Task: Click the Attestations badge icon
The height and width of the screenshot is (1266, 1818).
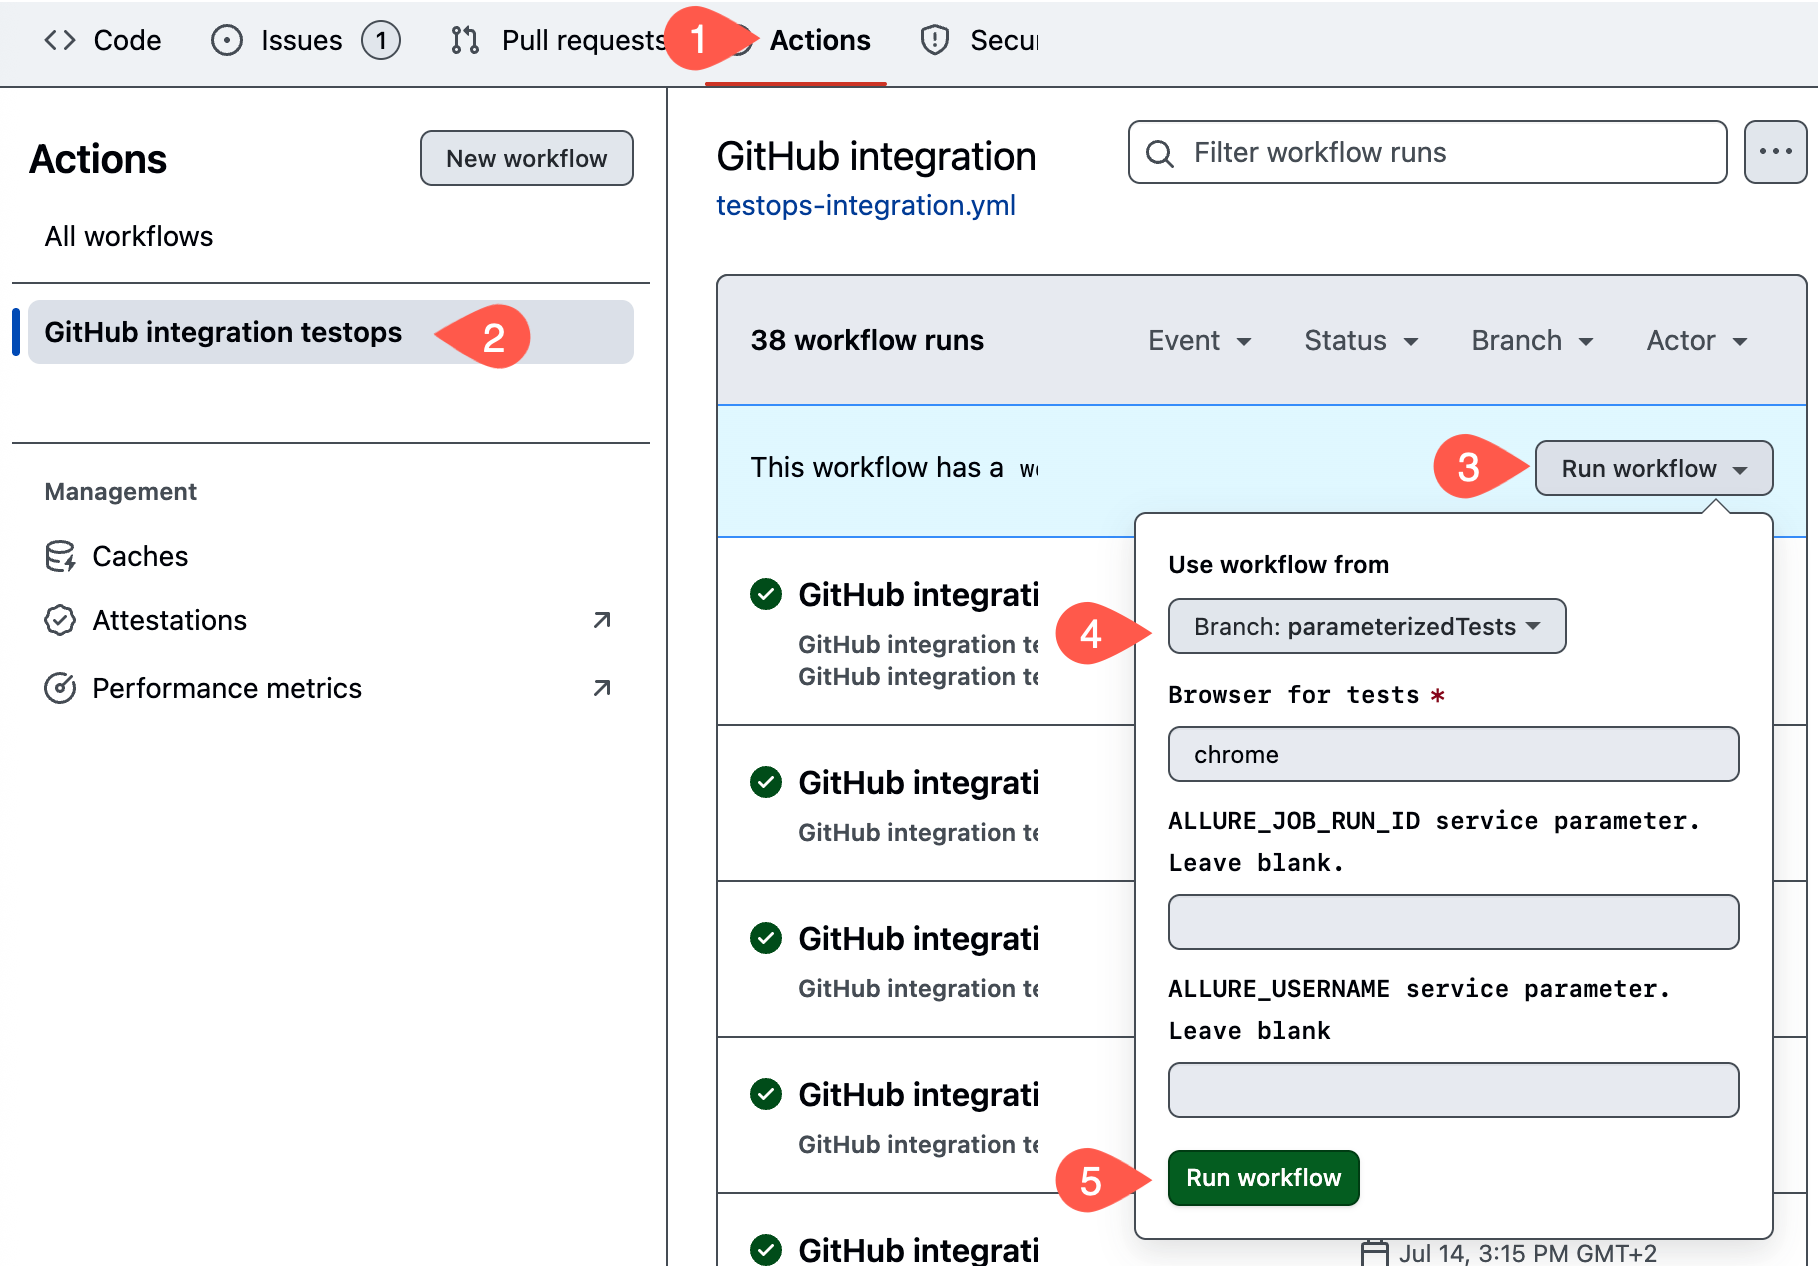Action: (x=61, y=620)
